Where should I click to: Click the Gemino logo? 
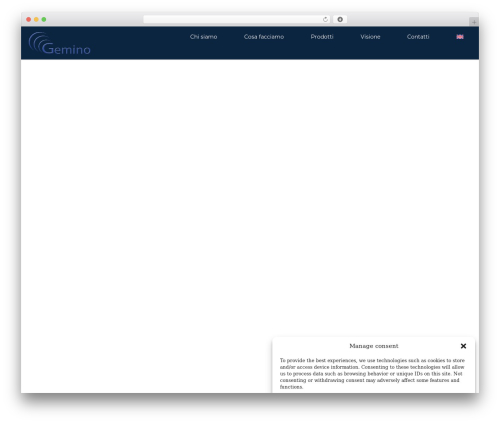click(x=59, y=43)
